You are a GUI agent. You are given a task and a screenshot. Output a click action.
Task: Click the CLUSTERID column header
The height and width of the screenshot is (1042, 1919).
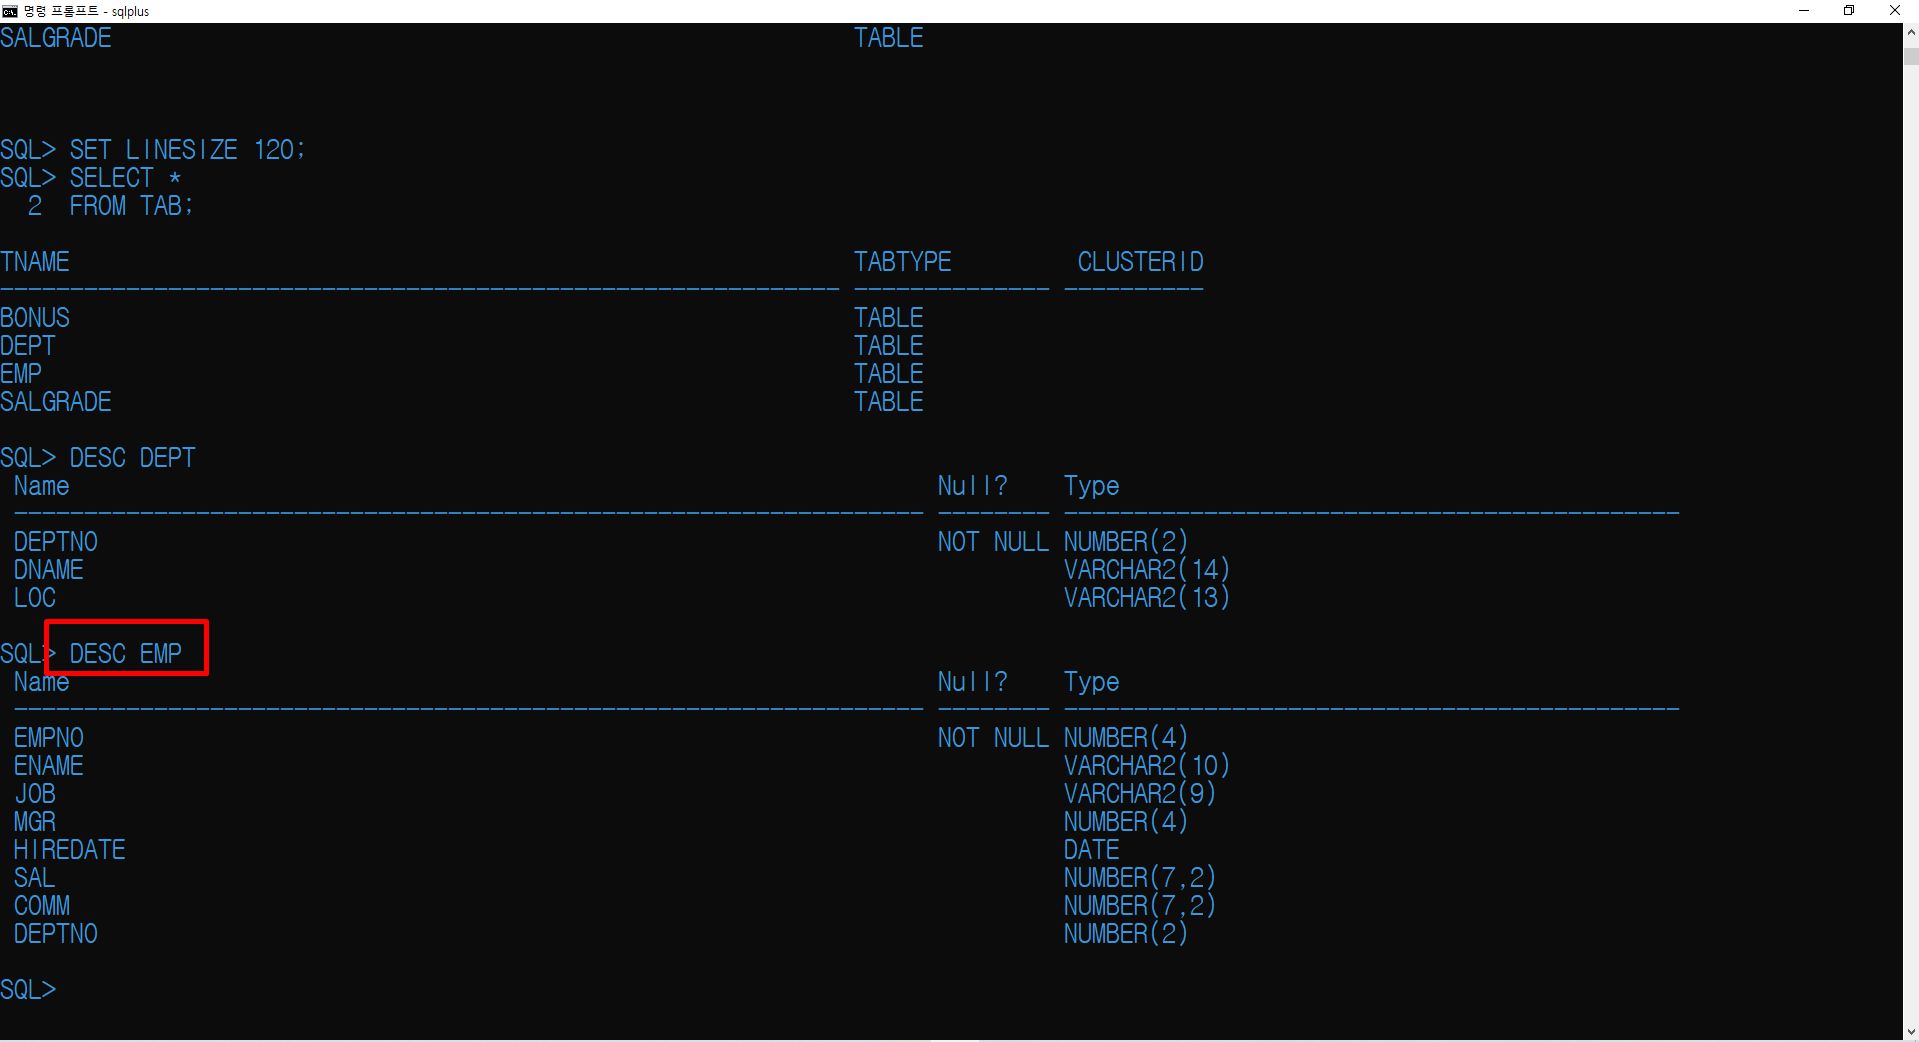pos(1140,262)
